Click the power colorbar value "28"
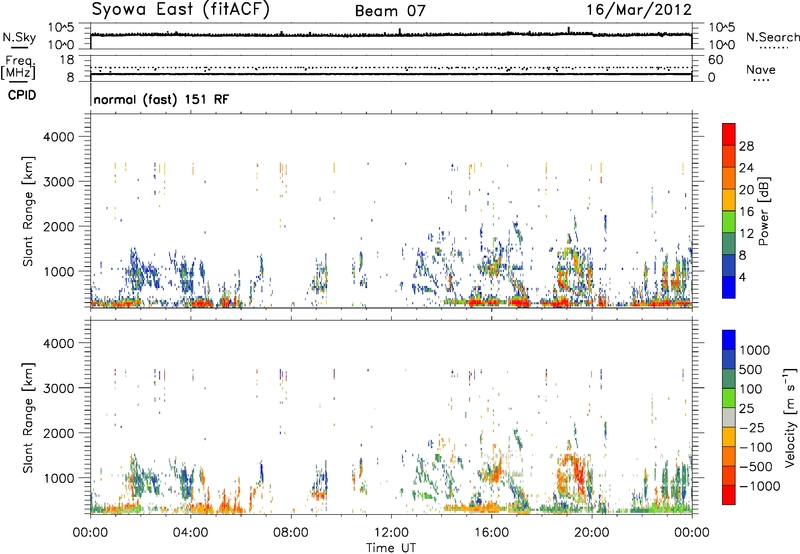 (746, 146)
